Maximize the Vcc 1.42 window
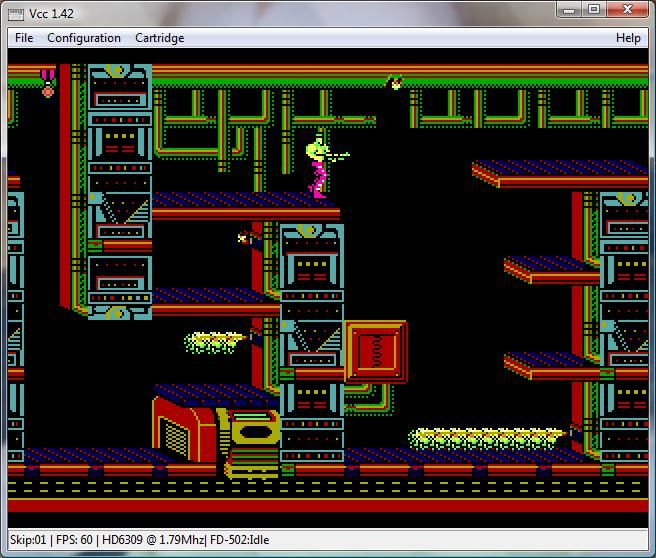This screenshot has height=558, width=656. coord(593,10)
